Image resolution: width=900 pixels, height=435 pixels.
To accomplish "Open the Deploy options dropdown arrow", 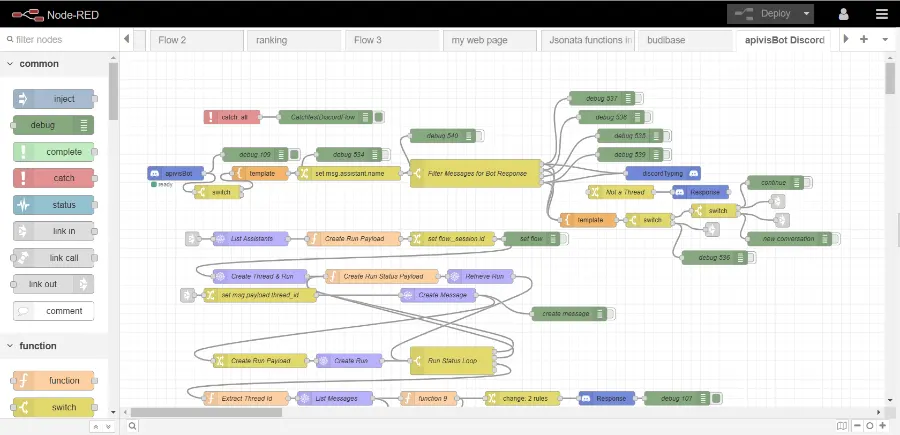I will [806, 14].
